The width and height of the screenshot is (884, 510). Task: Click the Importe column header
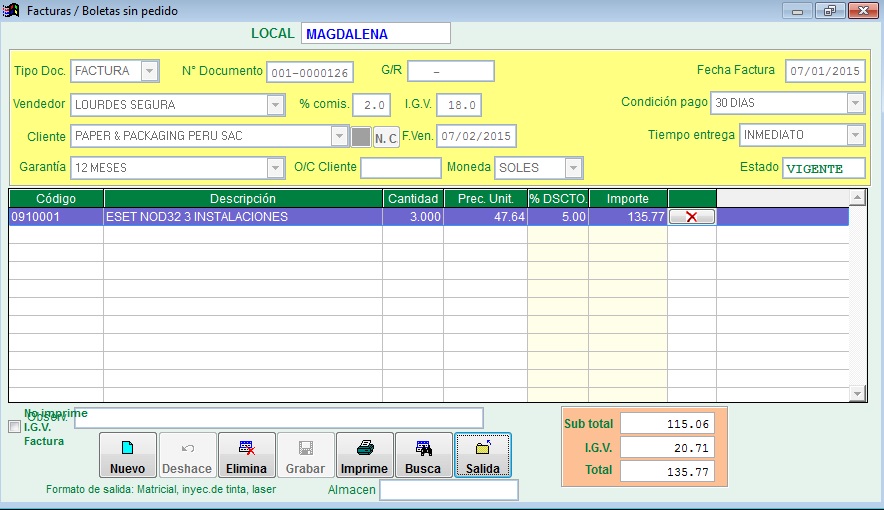click(627, 199)
